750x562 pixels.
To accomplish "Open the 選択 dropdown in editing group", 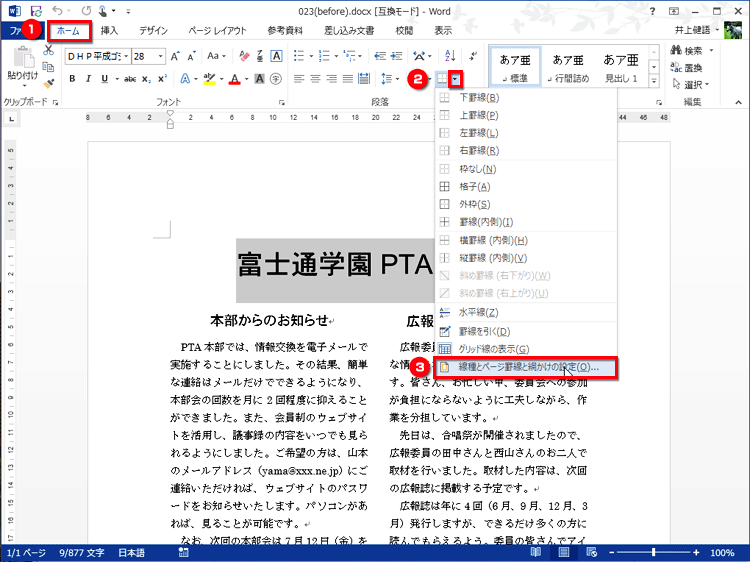I will [691, 85].
